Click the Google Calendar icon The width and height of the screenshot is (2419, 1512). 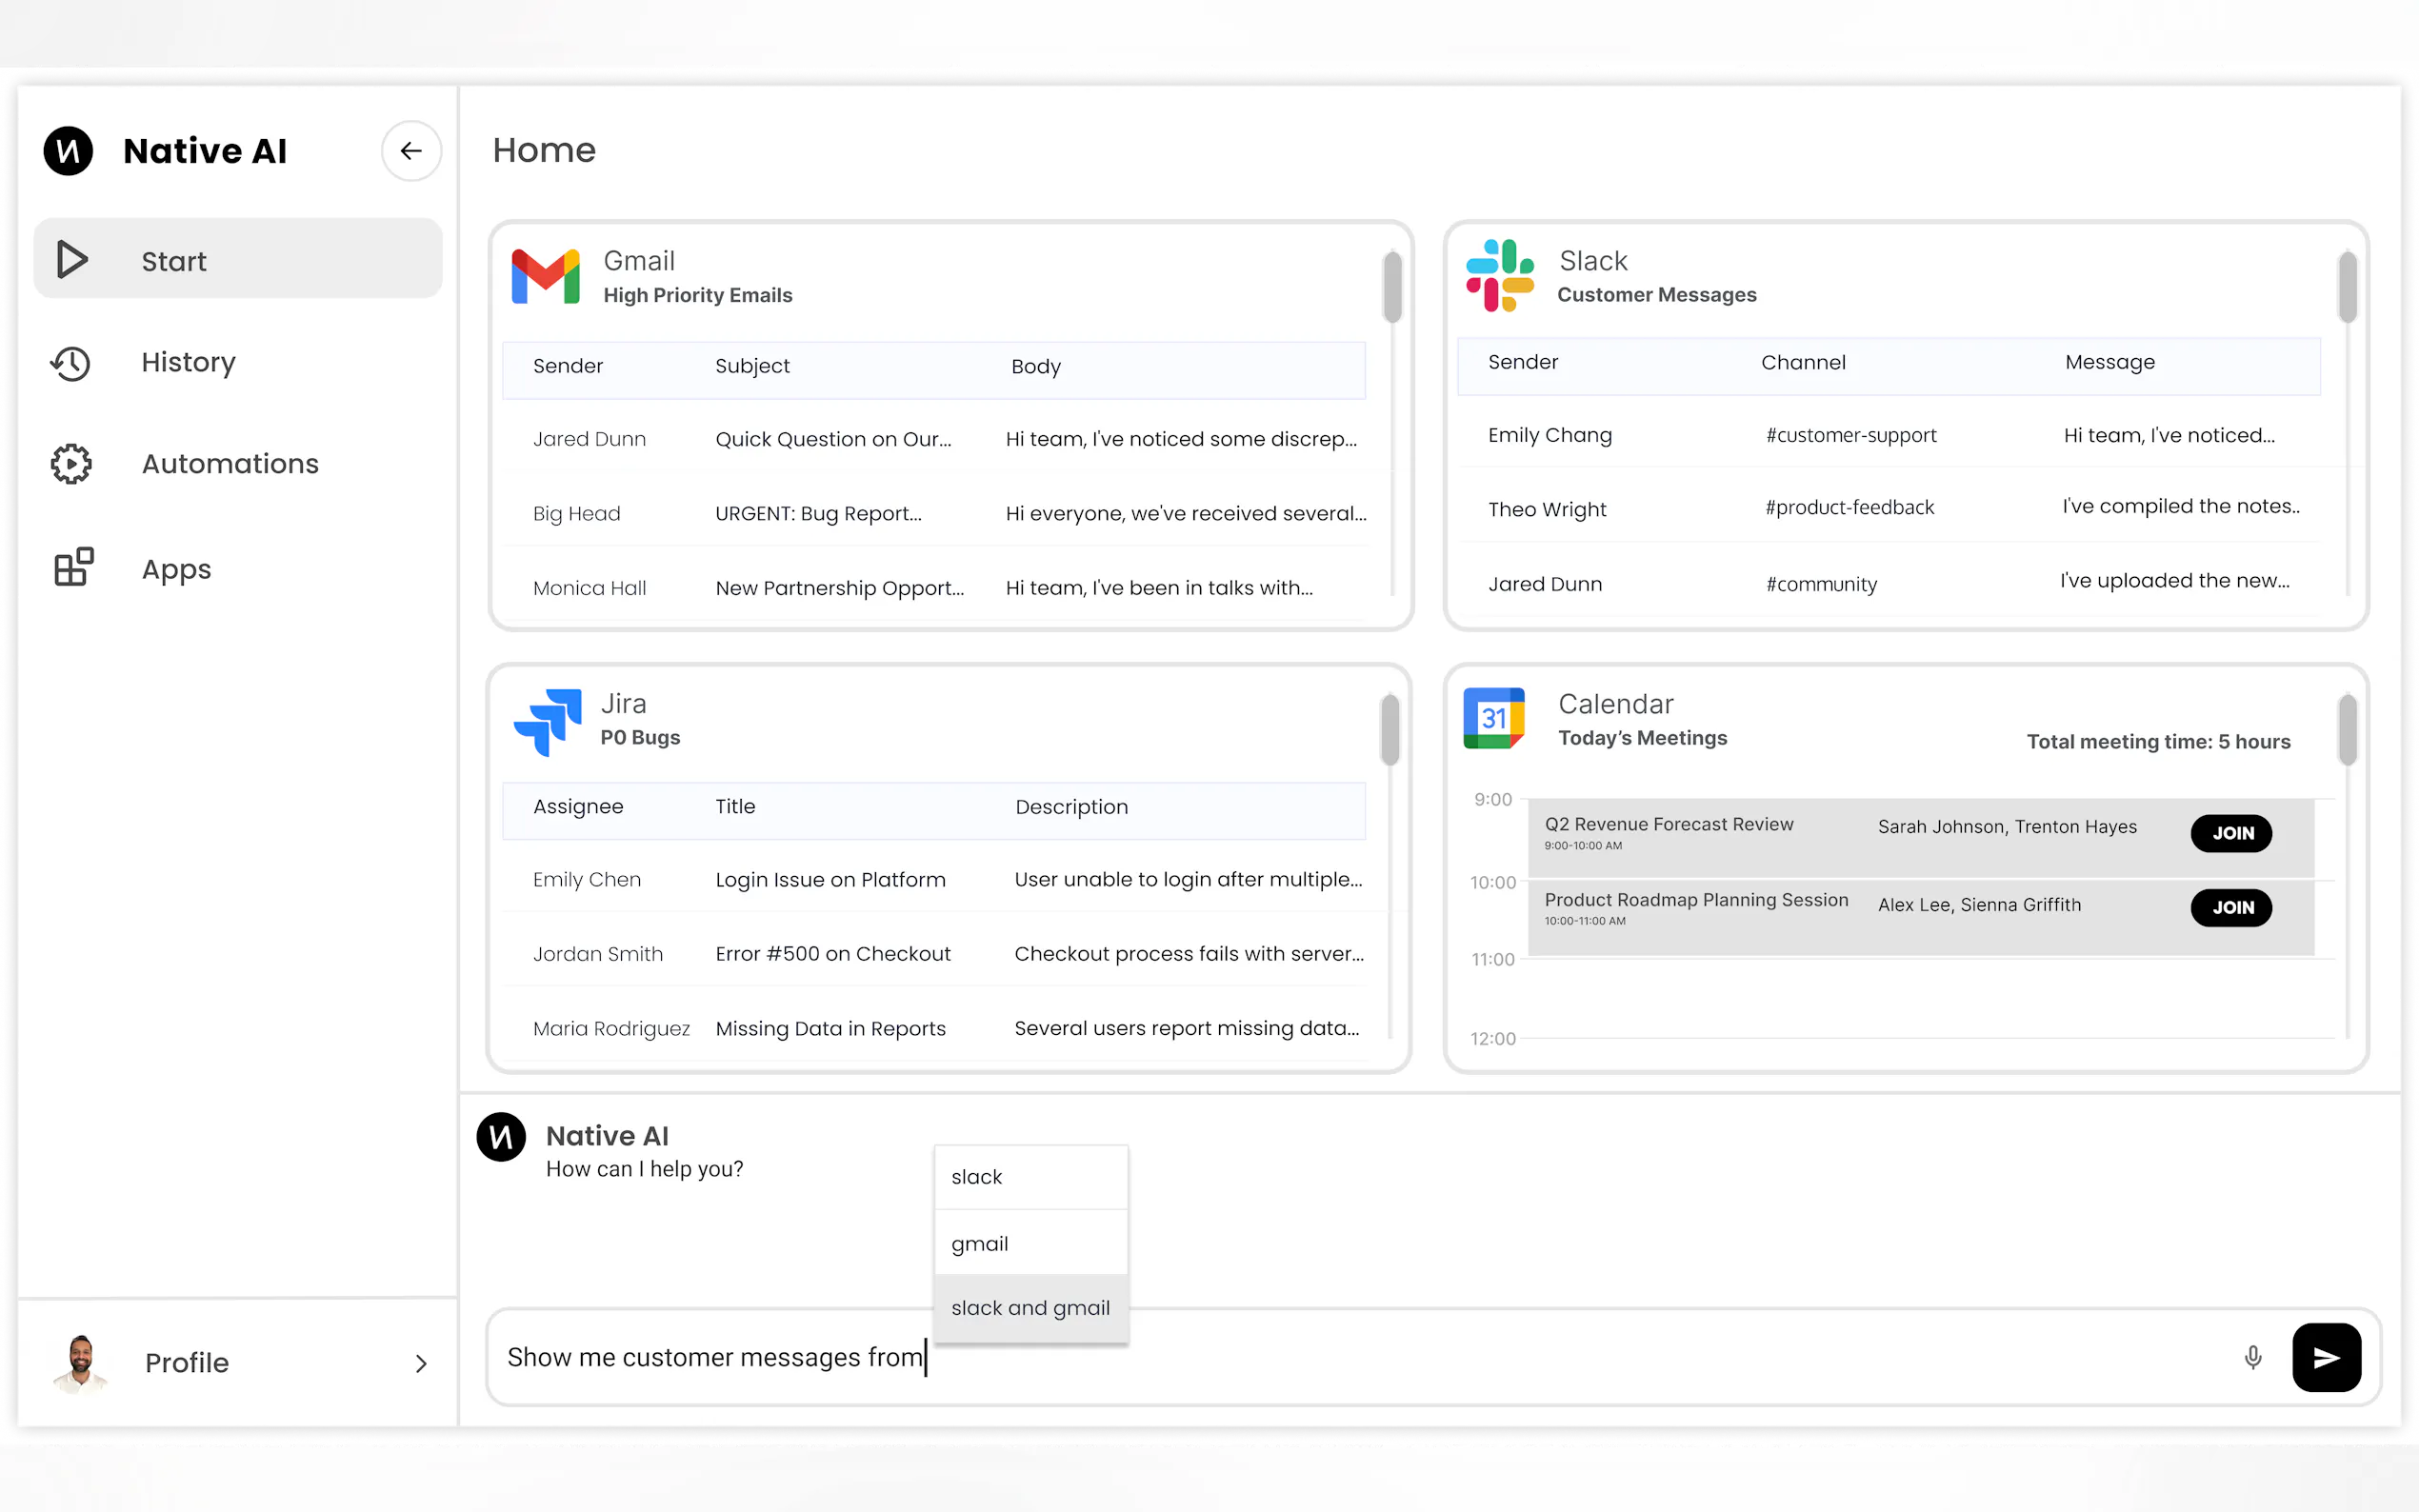[1493, 718]
